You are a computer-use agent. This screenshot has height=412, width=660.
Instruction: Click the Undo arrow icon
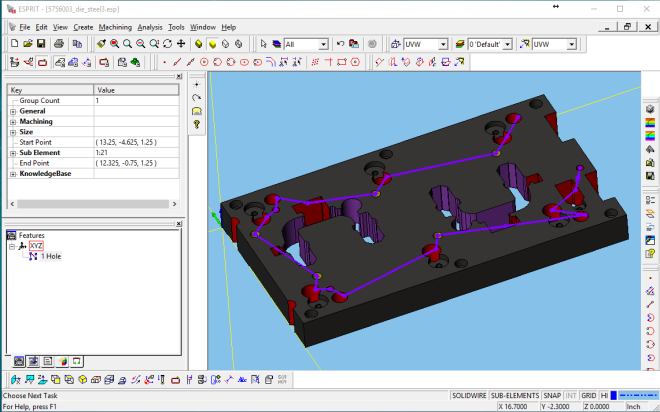click(341, 44)
